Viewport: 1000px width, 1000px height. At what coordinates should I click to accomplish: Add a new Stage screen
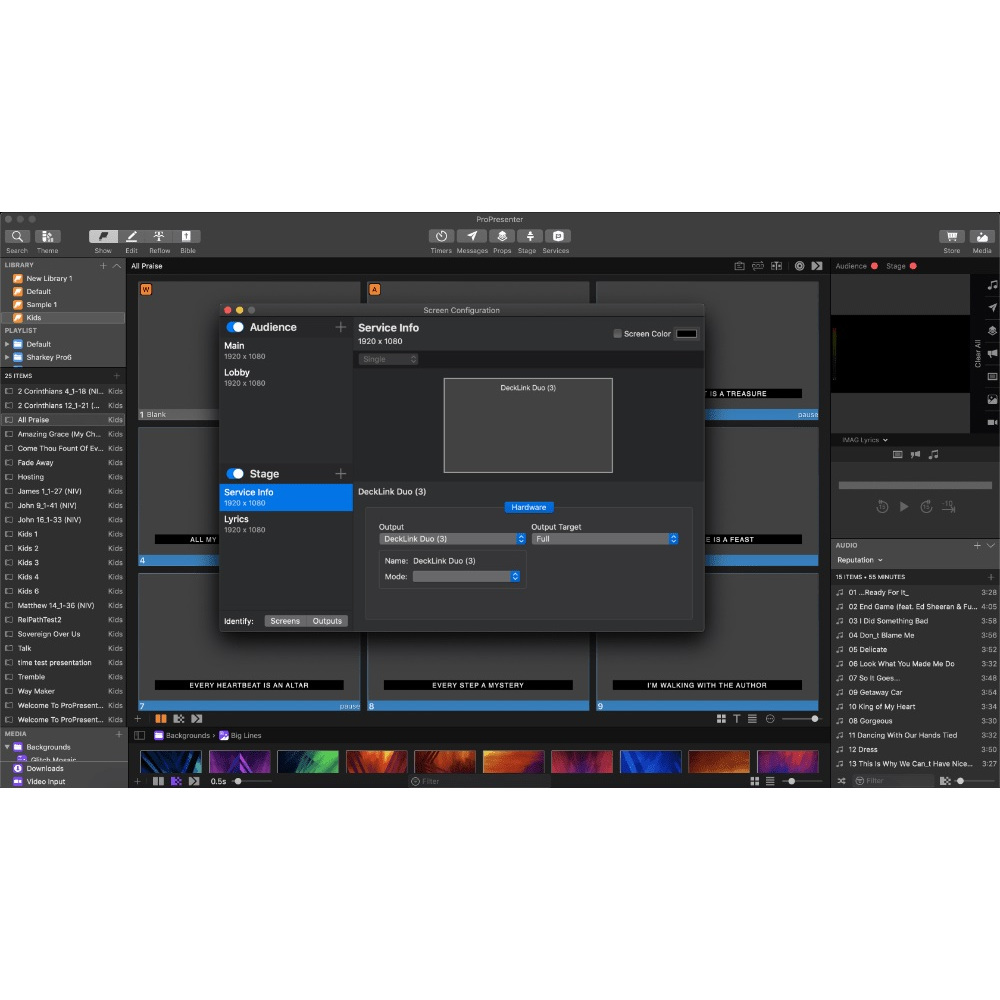click(341, 473)
